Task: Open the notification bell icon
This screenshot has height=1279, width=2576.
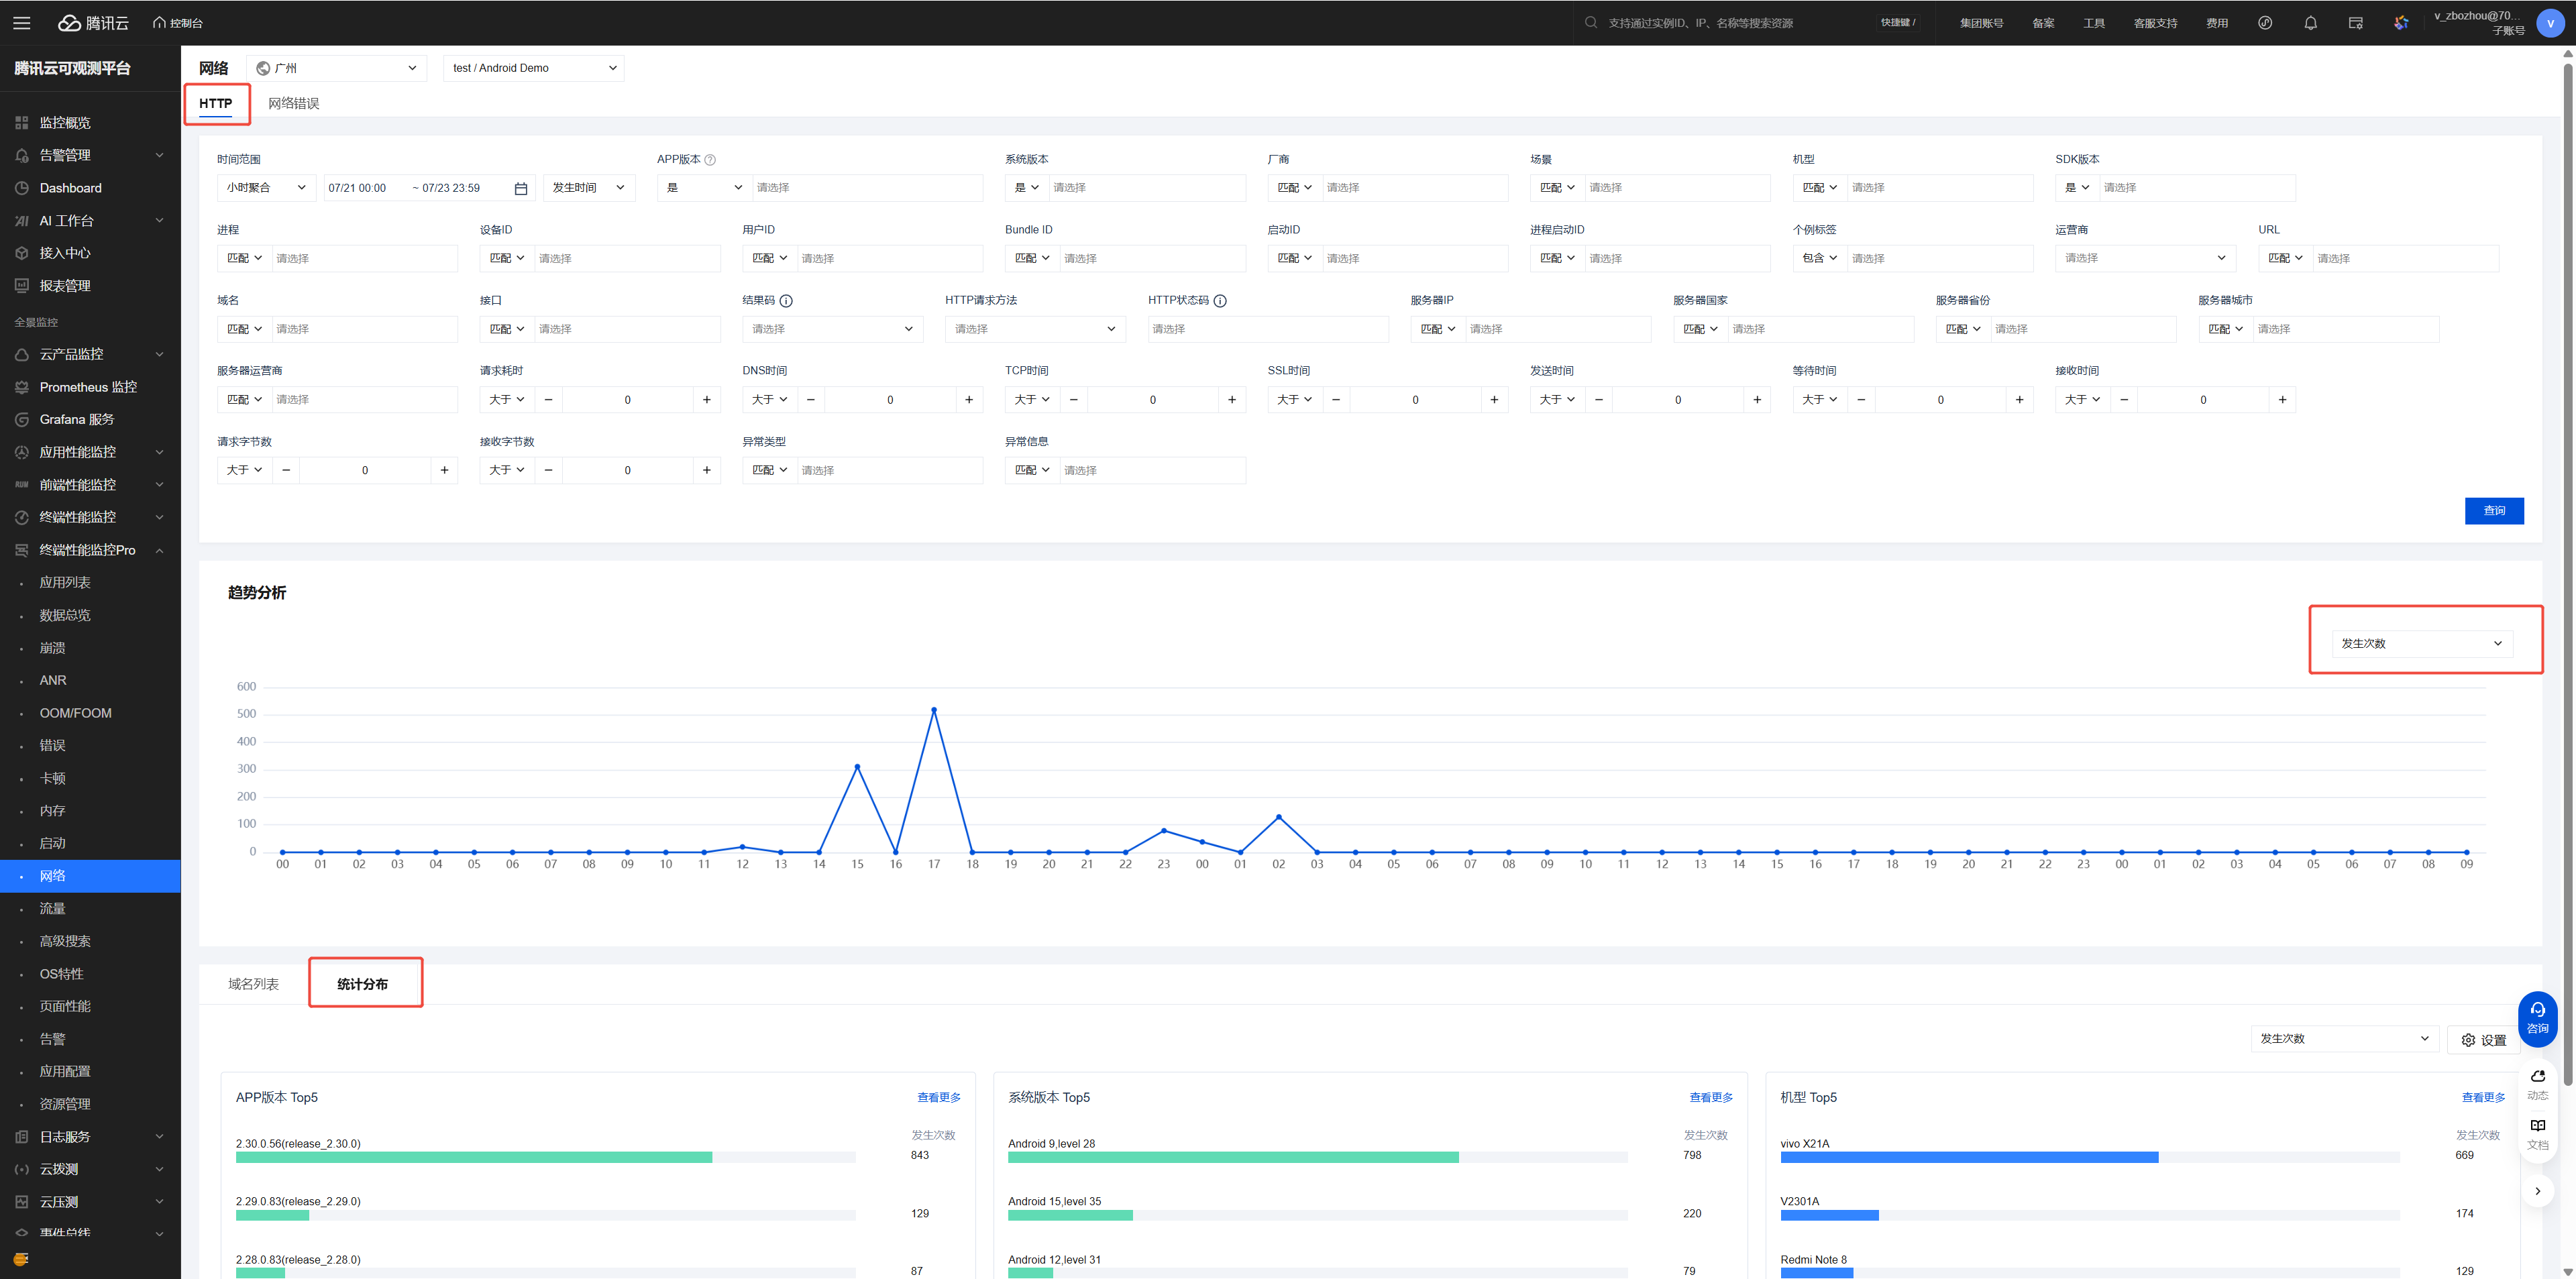Action: click(x=2310, y=22)
